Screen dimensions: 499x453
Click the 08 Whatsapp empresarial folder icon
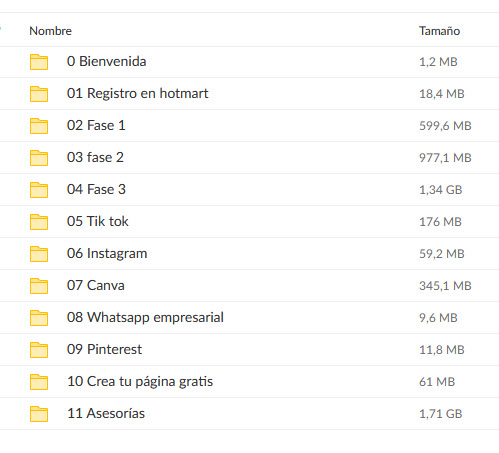[39, 318]
